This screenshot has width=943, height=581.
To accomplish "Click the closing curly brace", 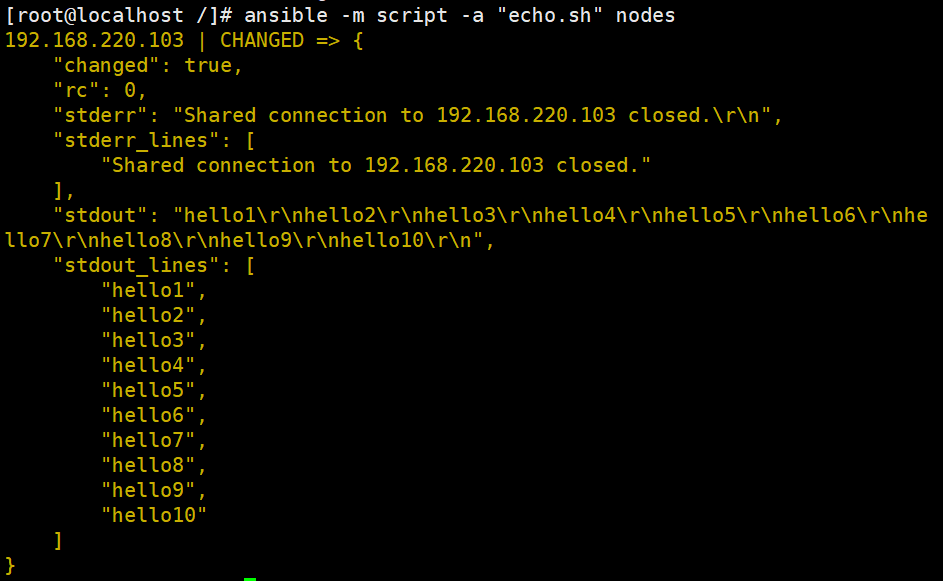I will tap(10, 565).
